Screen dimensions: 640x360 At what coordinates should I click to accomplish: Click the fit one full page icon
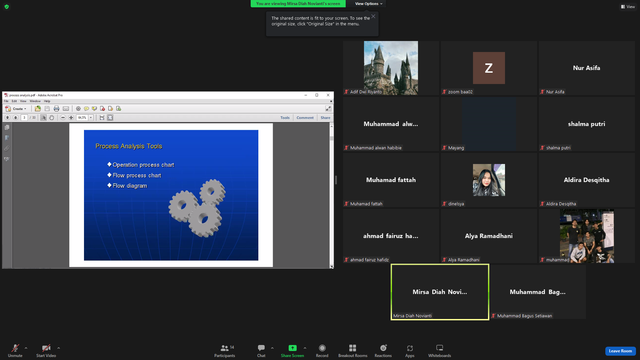[x=110, y=118]
